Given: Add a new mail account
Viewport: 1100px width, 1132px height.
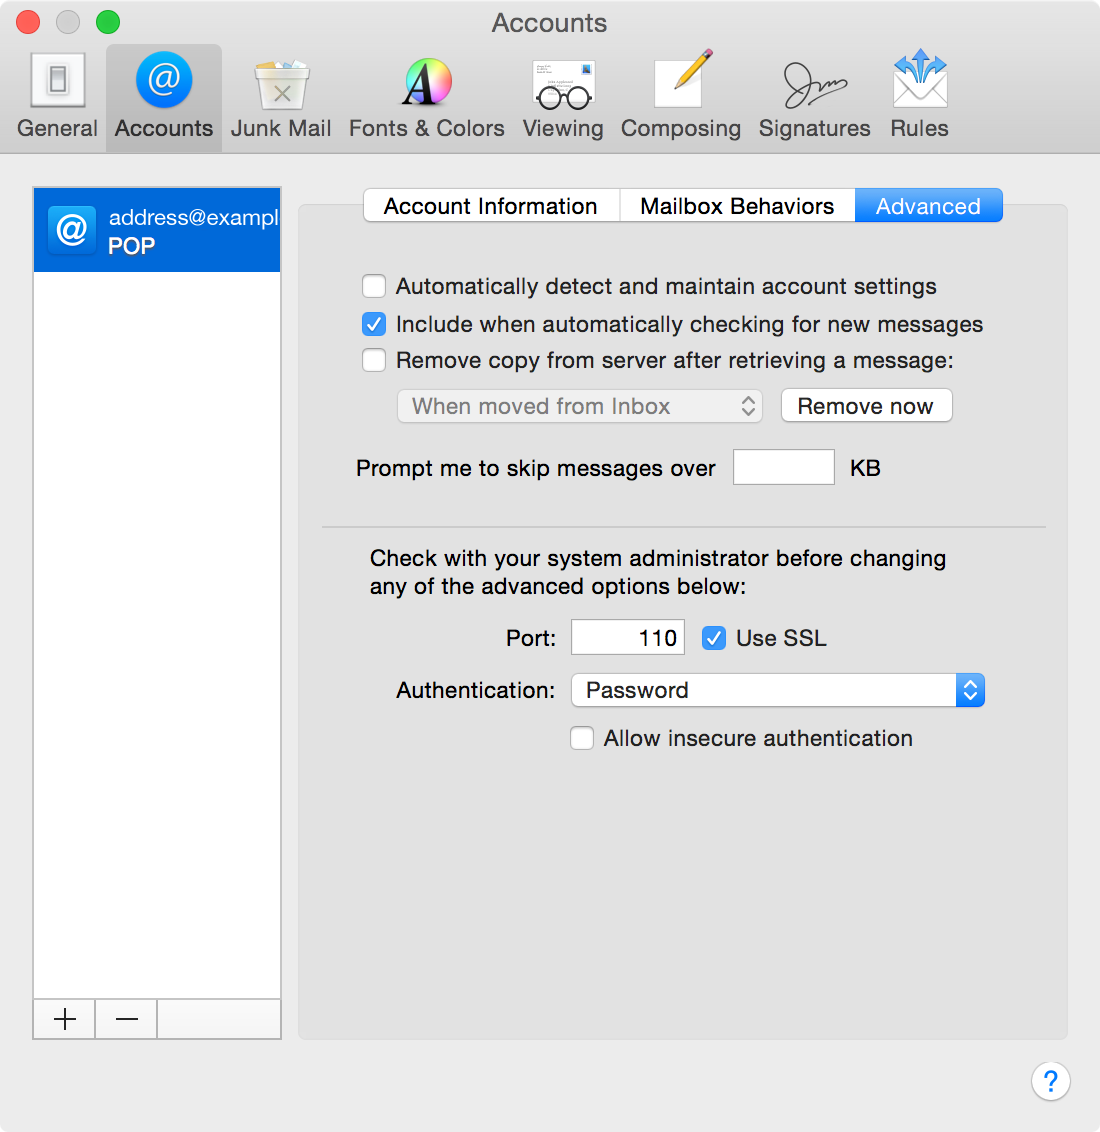Looking at the screenshot, I should click(63, 1019).
